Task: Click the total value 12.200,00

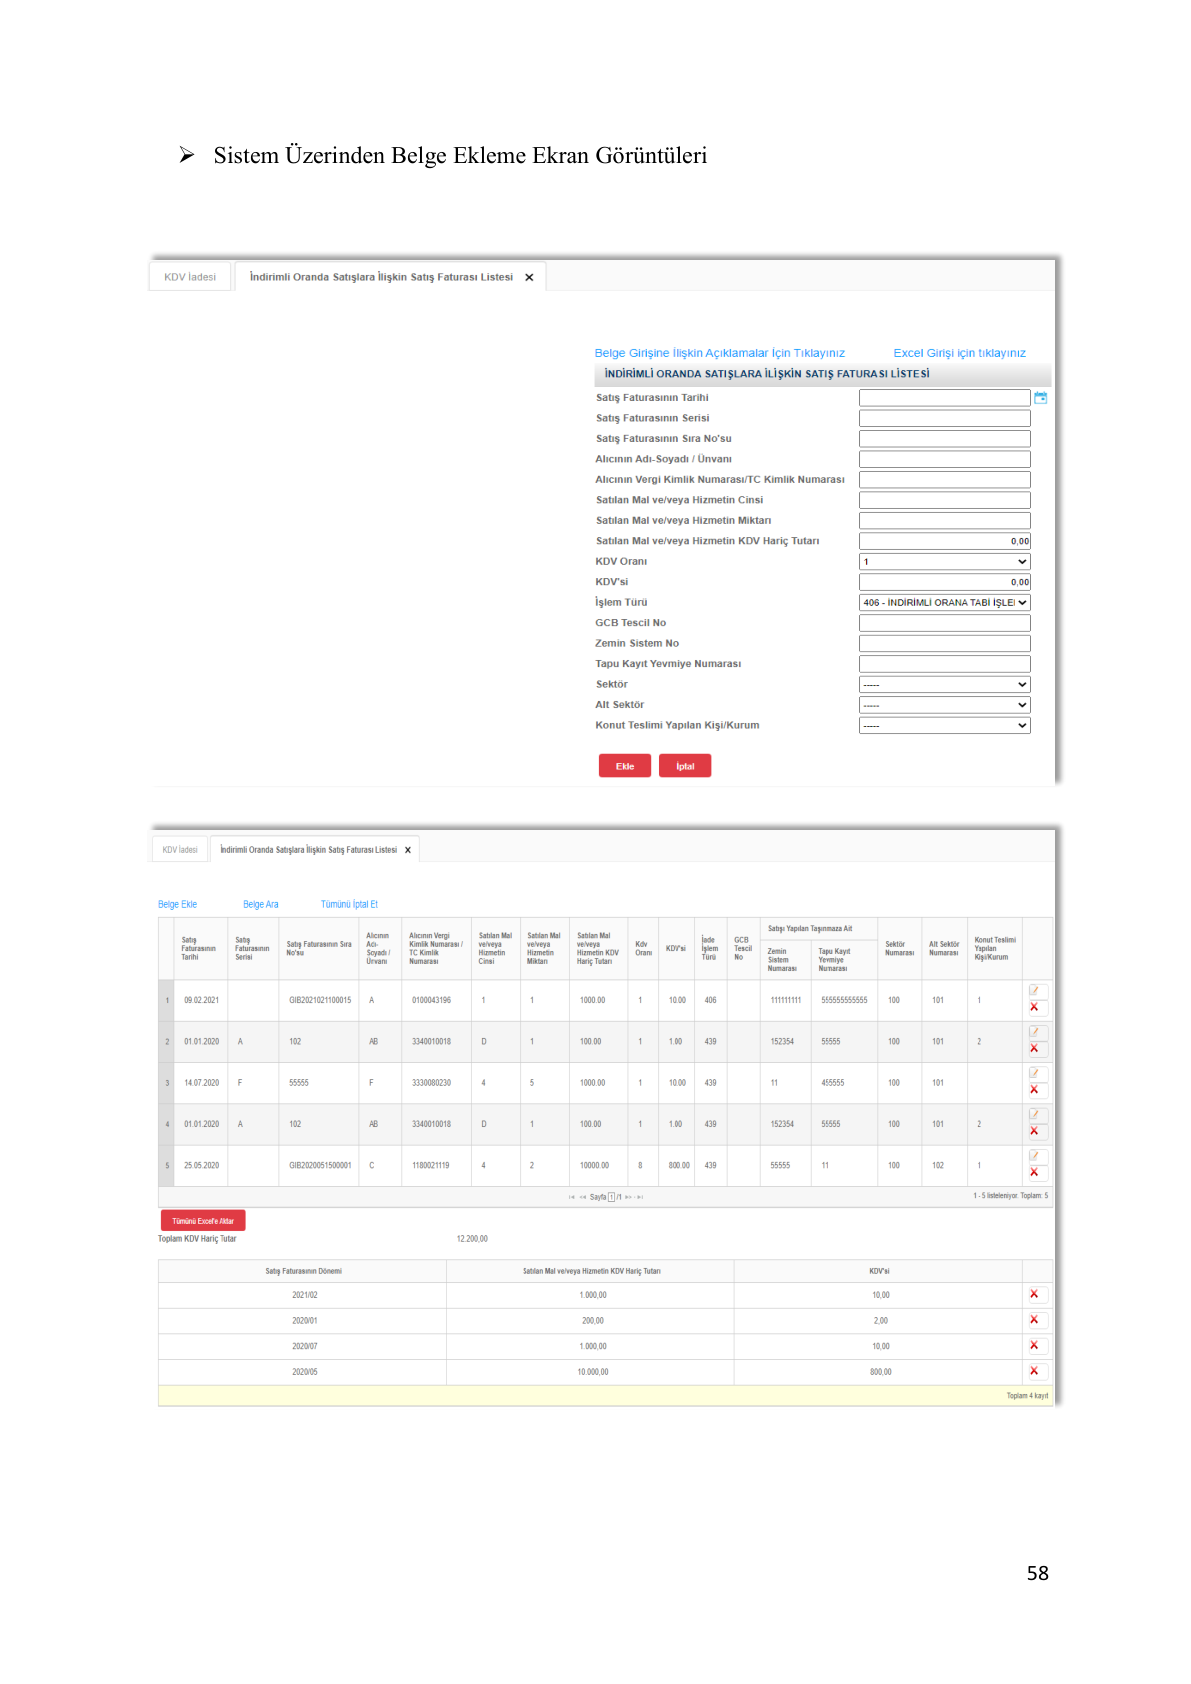Action: click(472, 1239)
